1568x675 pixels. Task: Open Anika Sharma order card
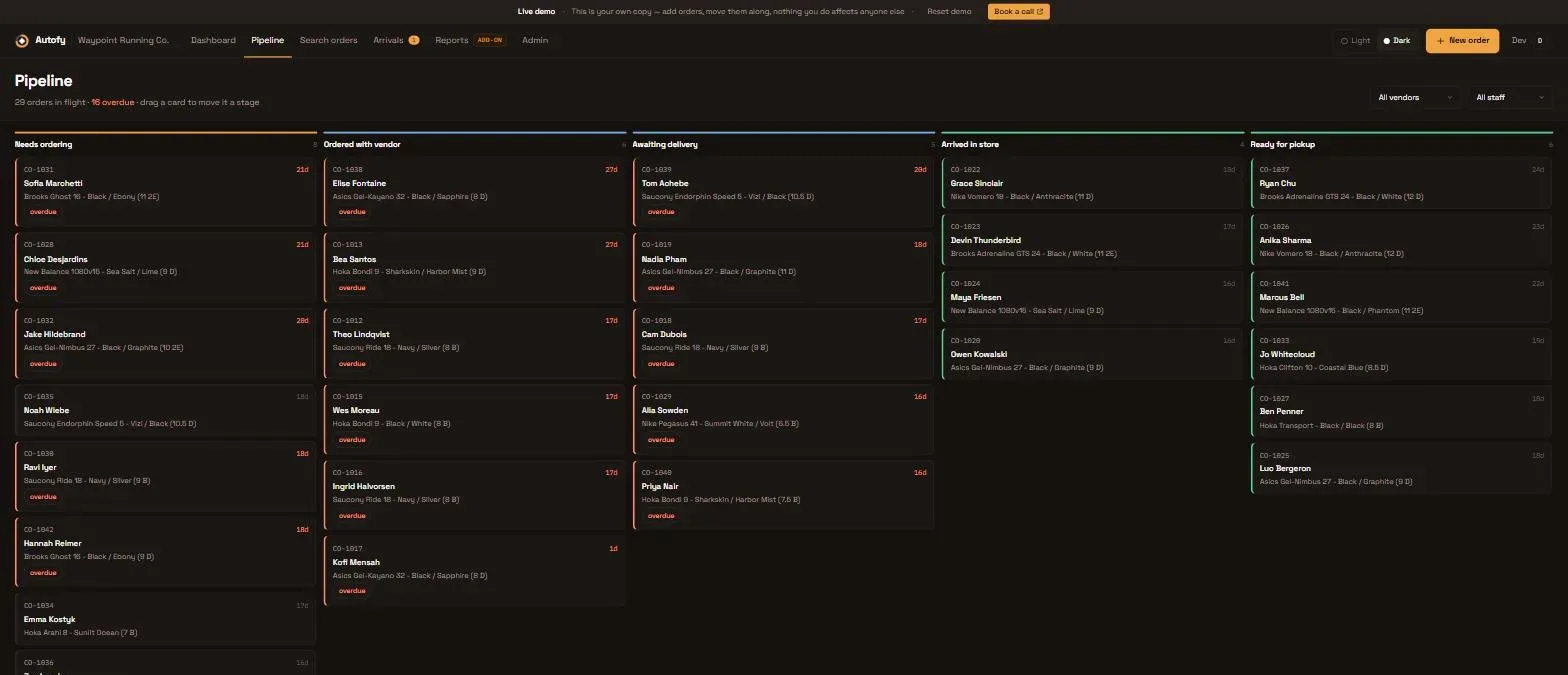pyautogui.click(x=1402, y=239)
